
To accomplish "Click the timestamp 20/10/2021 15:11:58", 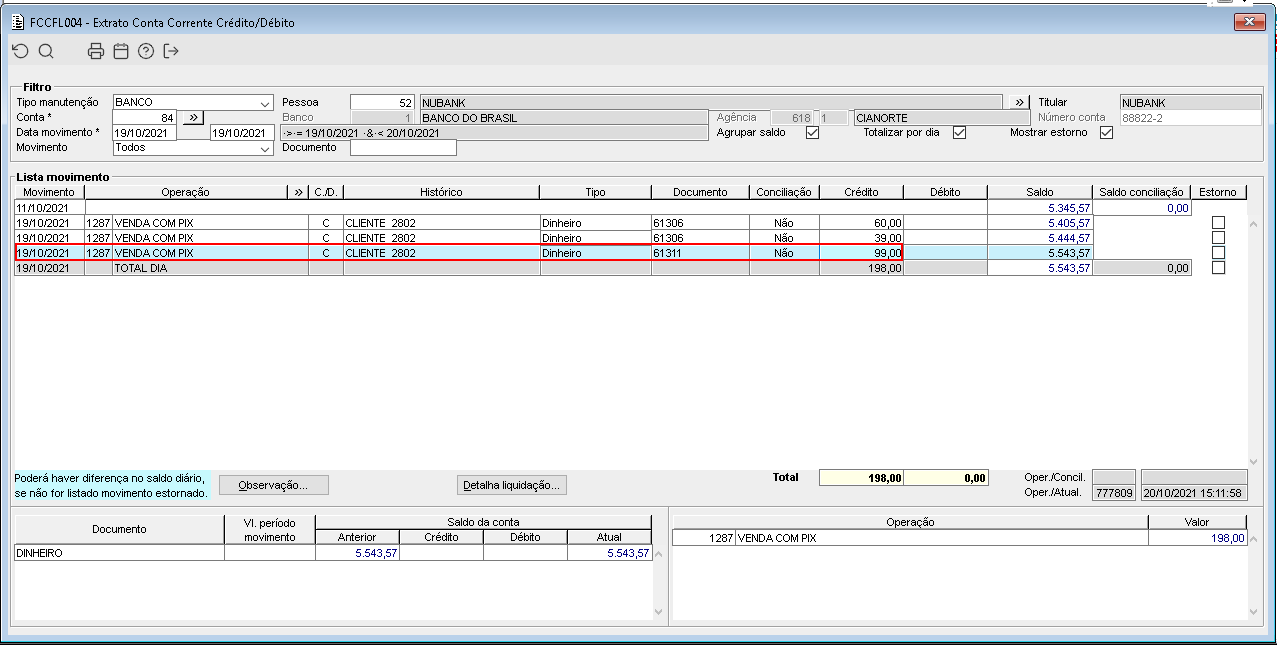I will 1194,493.
